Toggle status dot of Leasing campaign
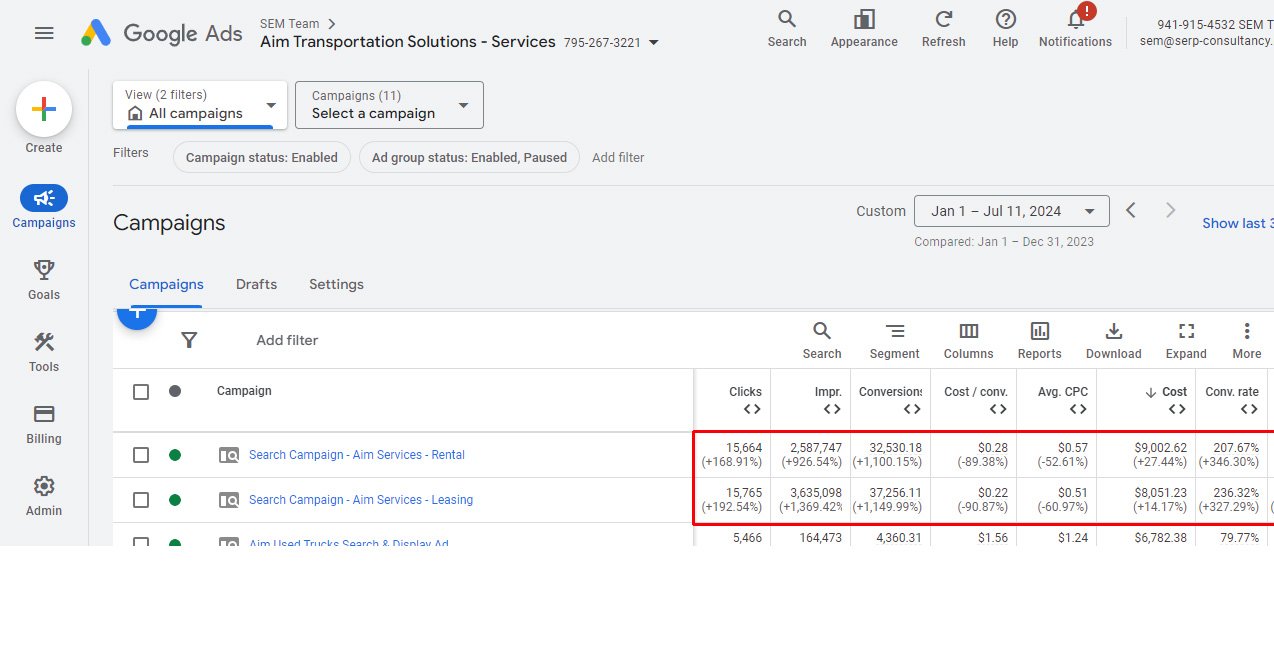The image size is (1274, 649). click(x=175, y=500)
